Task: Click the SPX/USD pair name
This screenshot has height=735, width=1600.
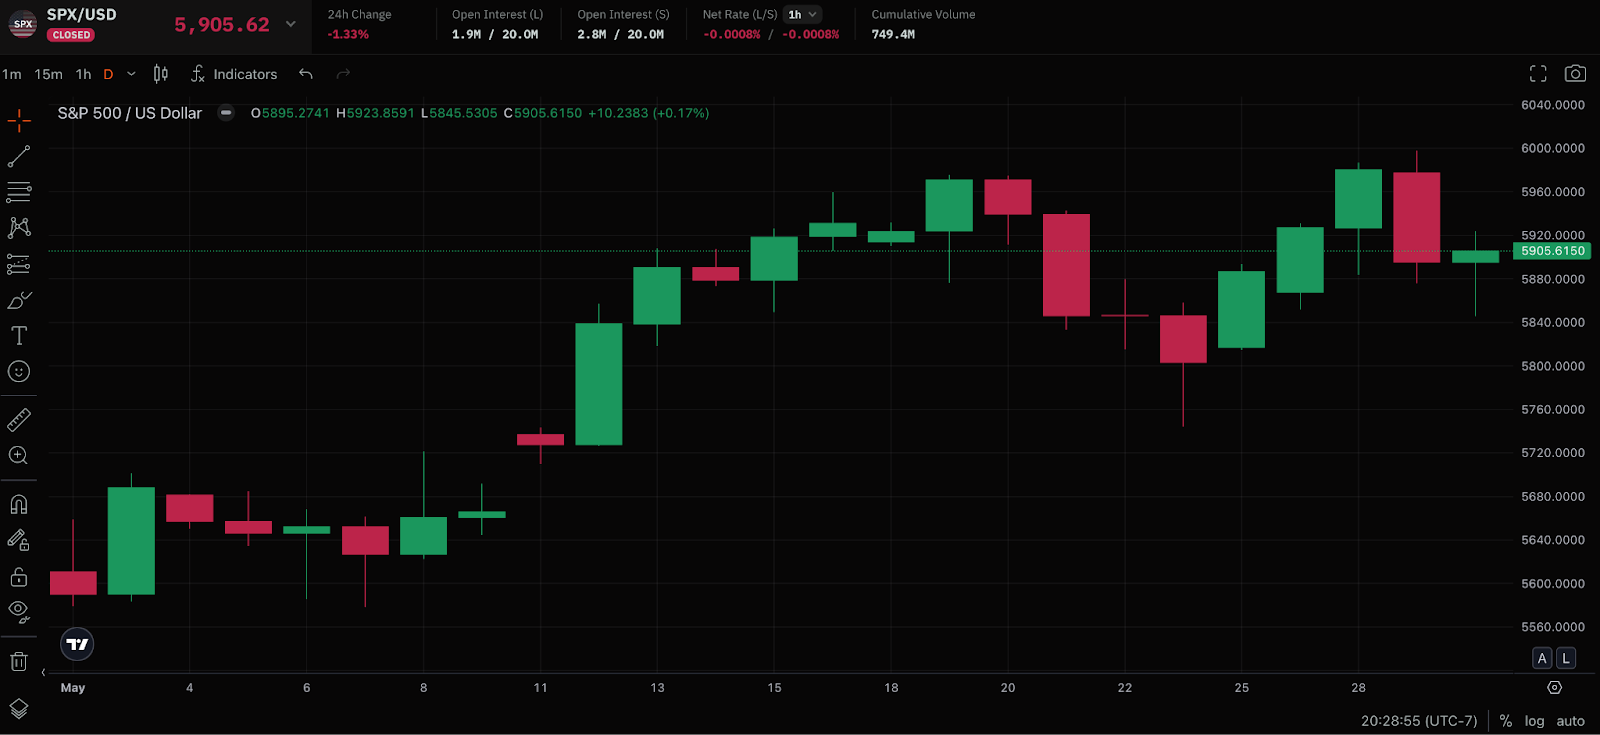Action: coord(82,14)
